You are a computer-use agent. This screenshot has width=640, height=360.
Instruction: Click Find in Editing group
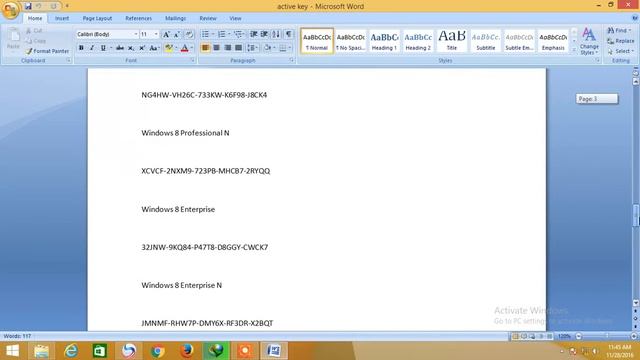619,31
